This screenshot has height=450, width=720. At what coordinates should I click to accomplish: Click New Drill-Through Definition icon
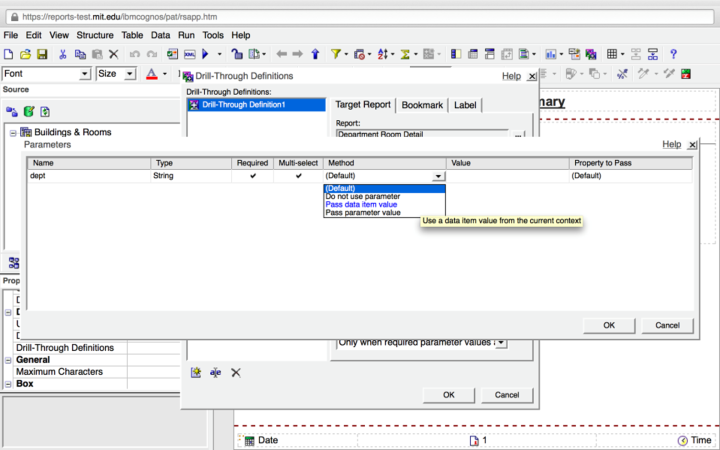coord(196,372)
